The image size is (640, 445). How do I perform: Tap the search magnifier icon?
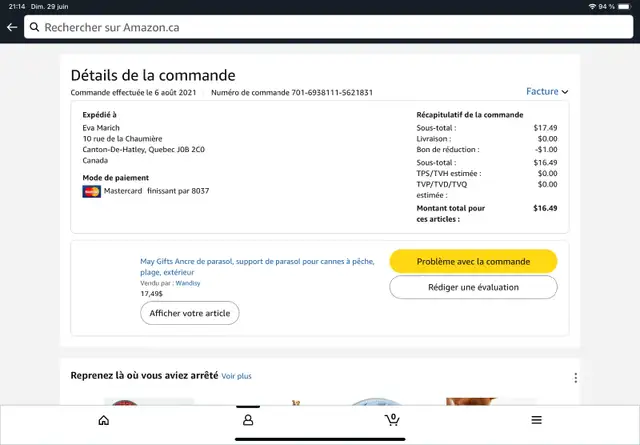[x=35, y=27]
